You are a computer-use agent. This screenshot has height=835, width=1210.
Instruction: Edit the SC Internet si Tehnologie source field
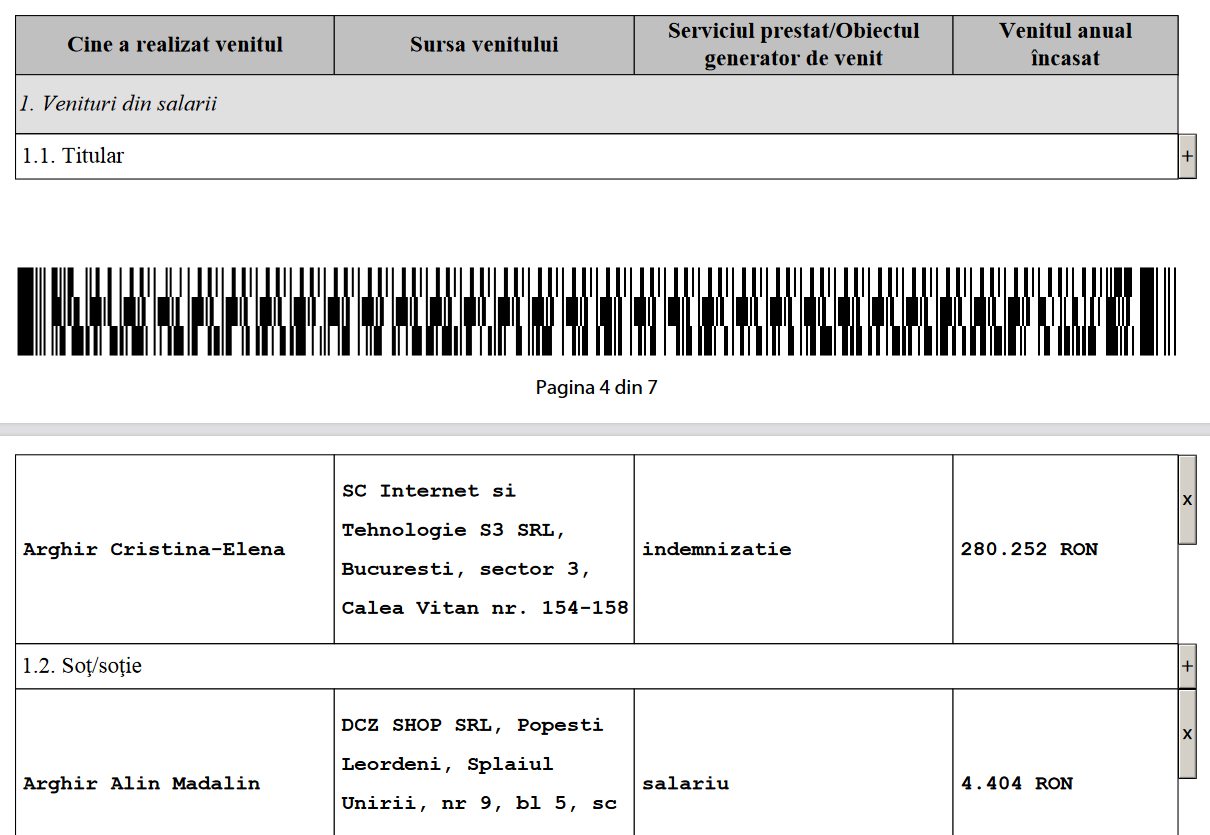pyautogui.click(x=484, y=549)
